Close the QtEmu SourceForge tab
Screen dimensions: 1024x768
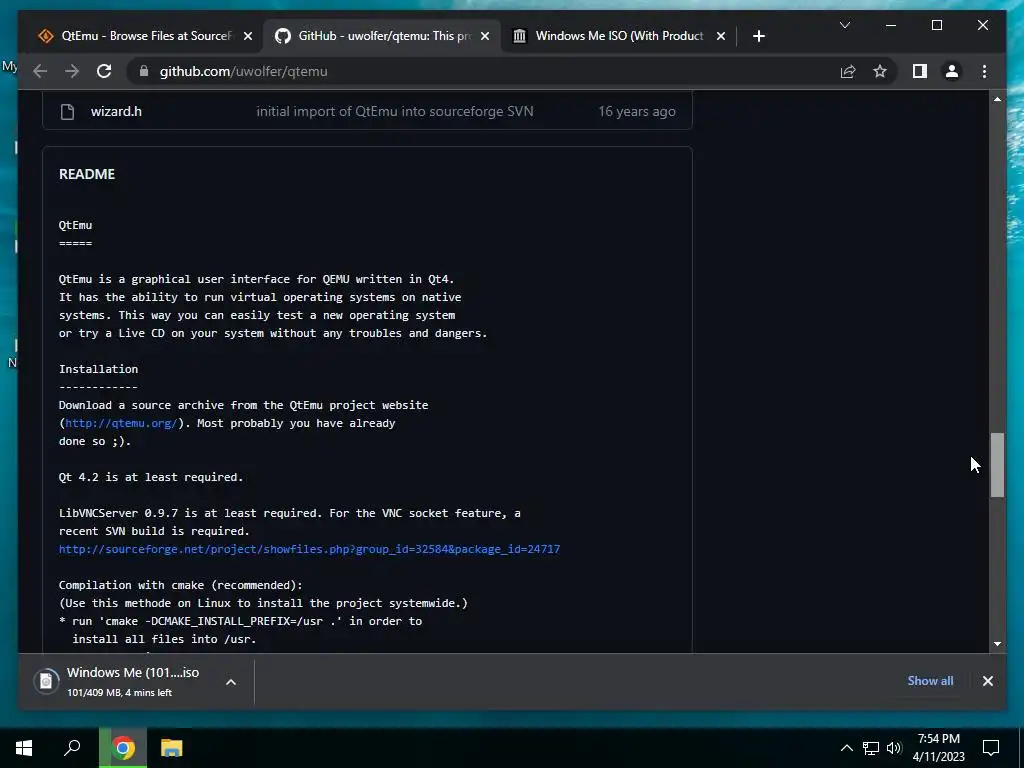tap(248, 36)
